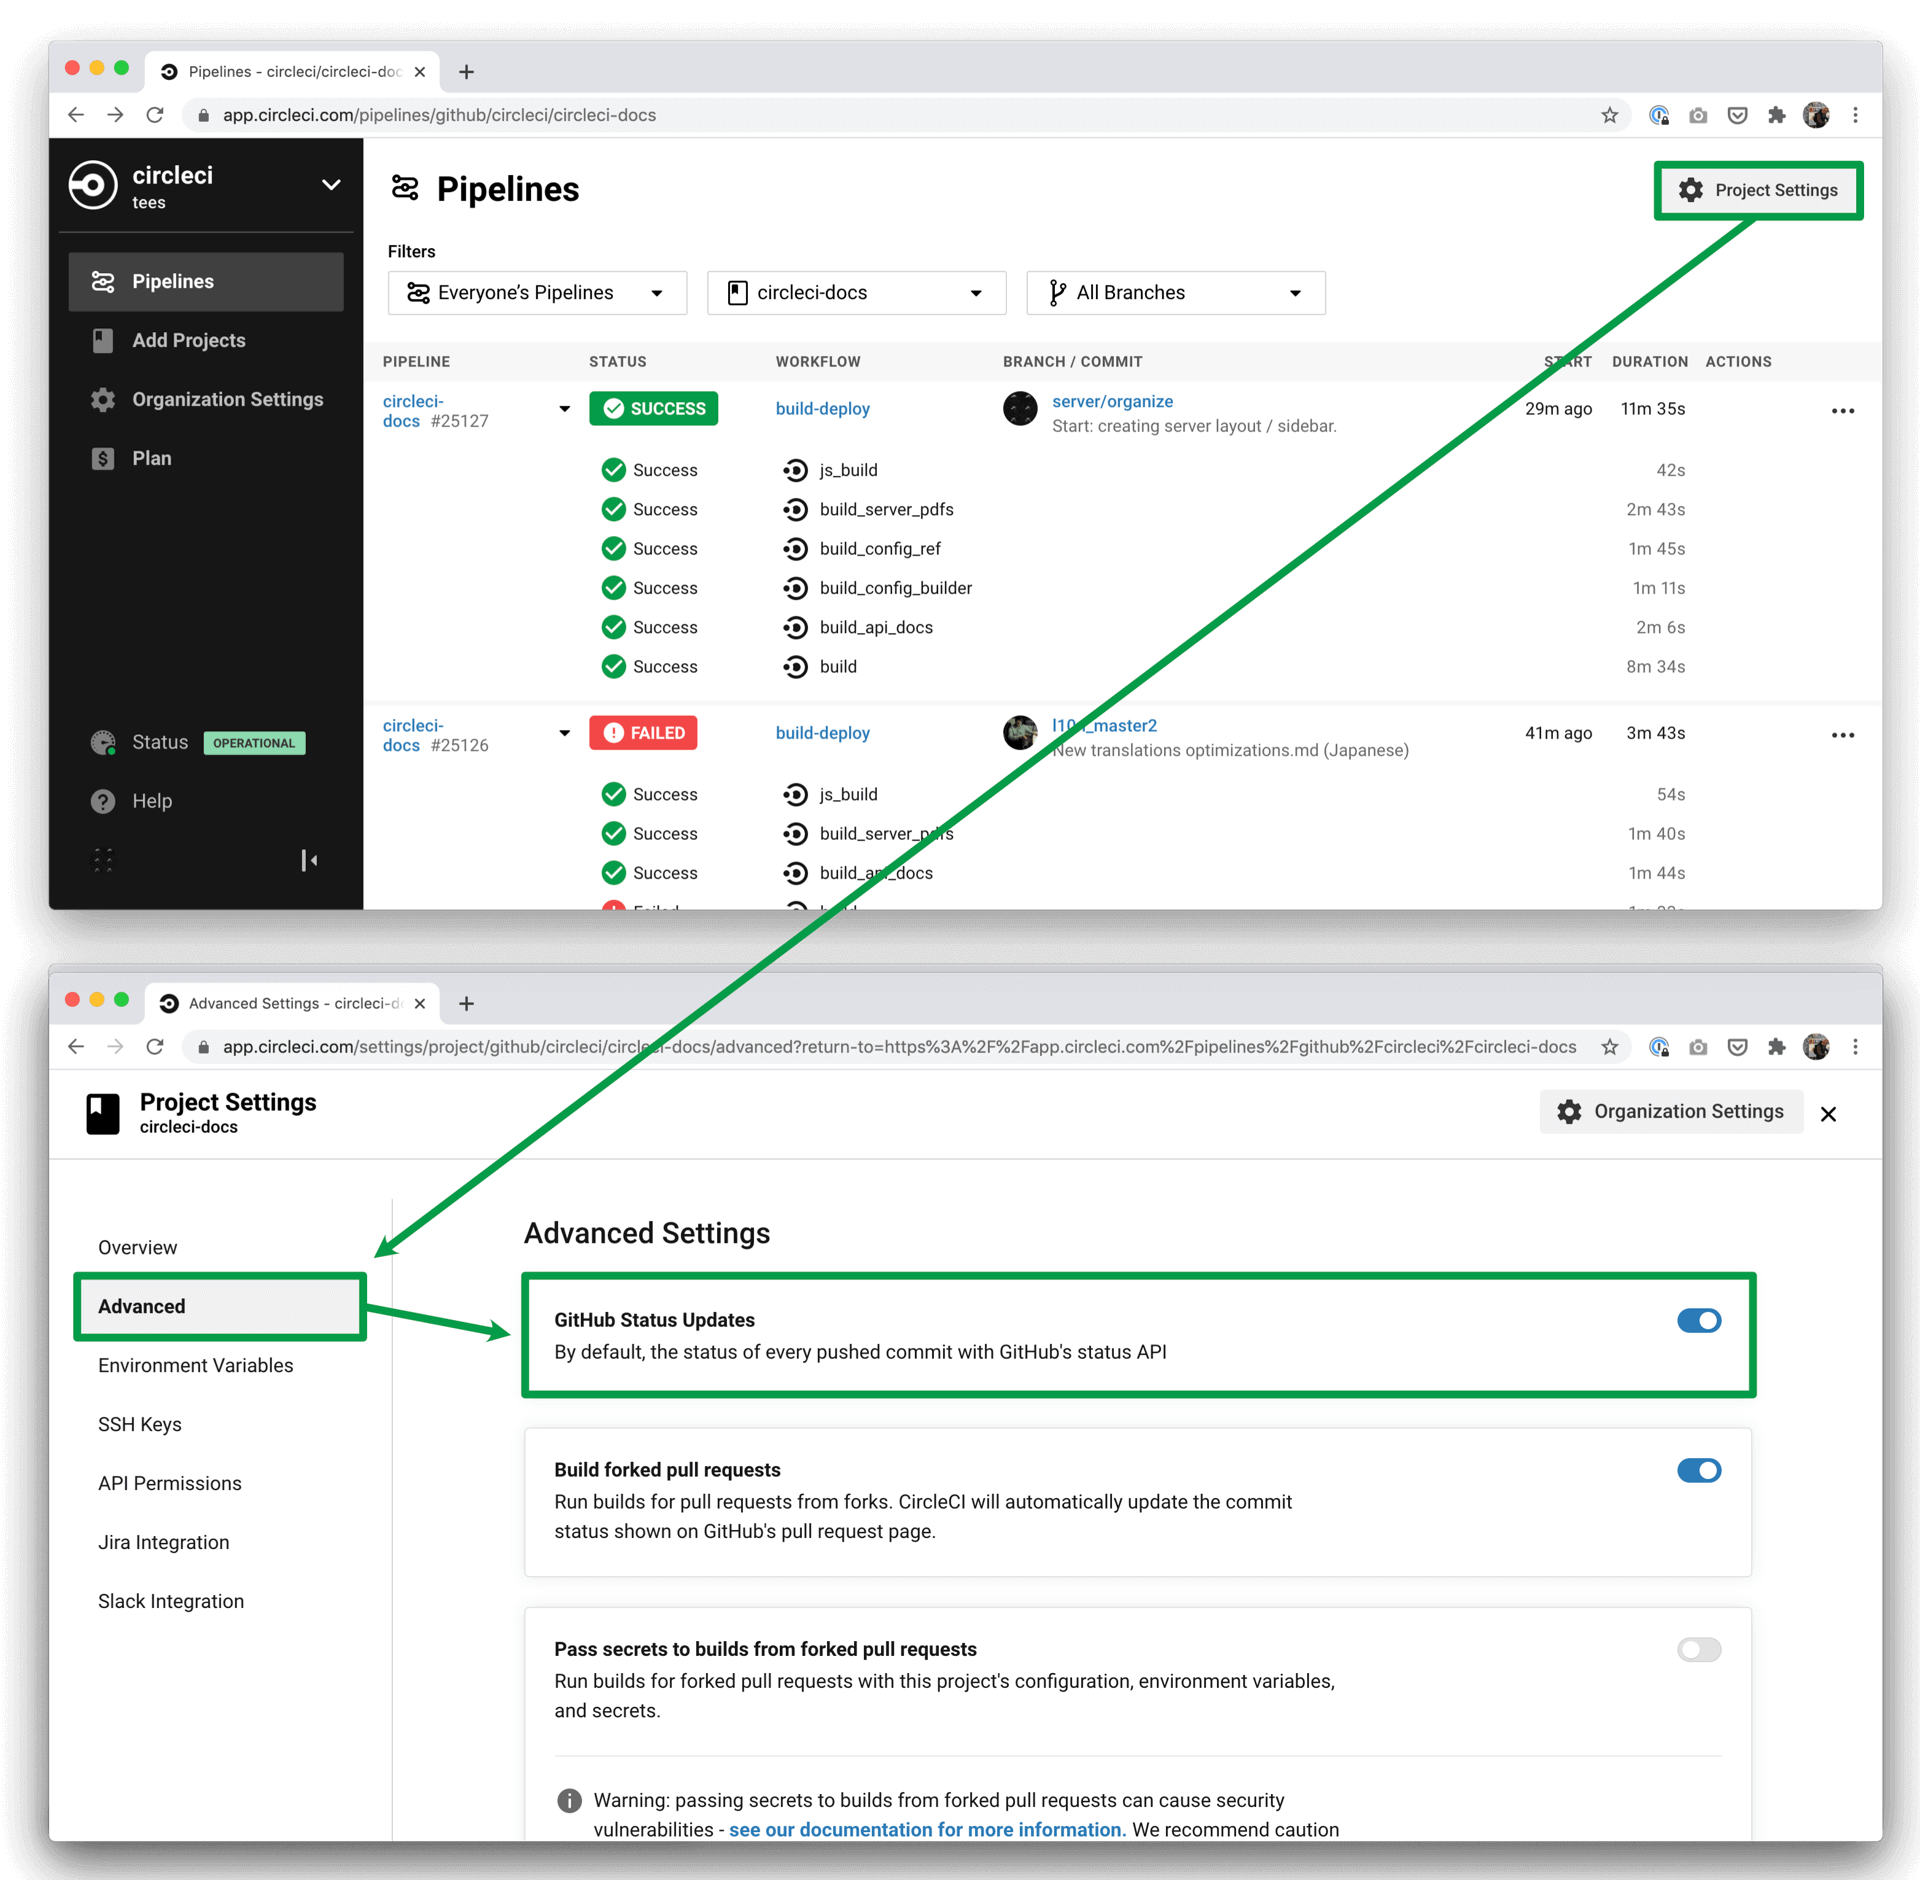Image resolution: width=1920 pixels, height=1880 pixels.
Task: Open extensions puzzle icon in Pipelines window
Action: 1776,115
